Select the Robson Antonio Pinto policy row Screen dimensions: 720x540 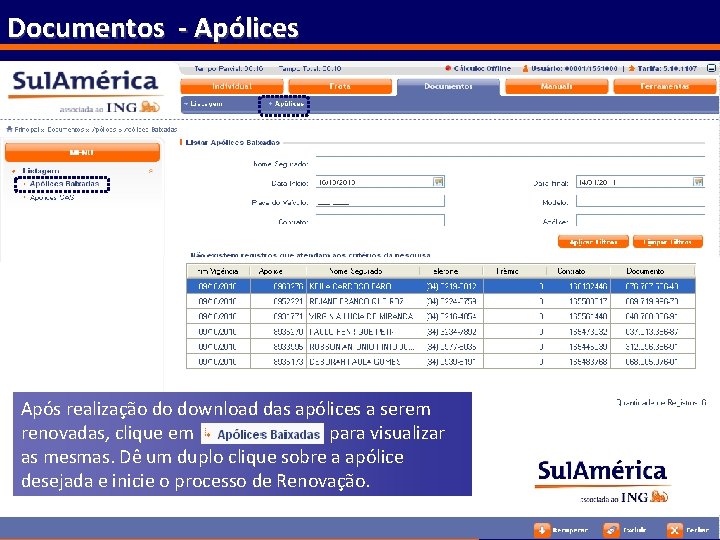(441, 346)
